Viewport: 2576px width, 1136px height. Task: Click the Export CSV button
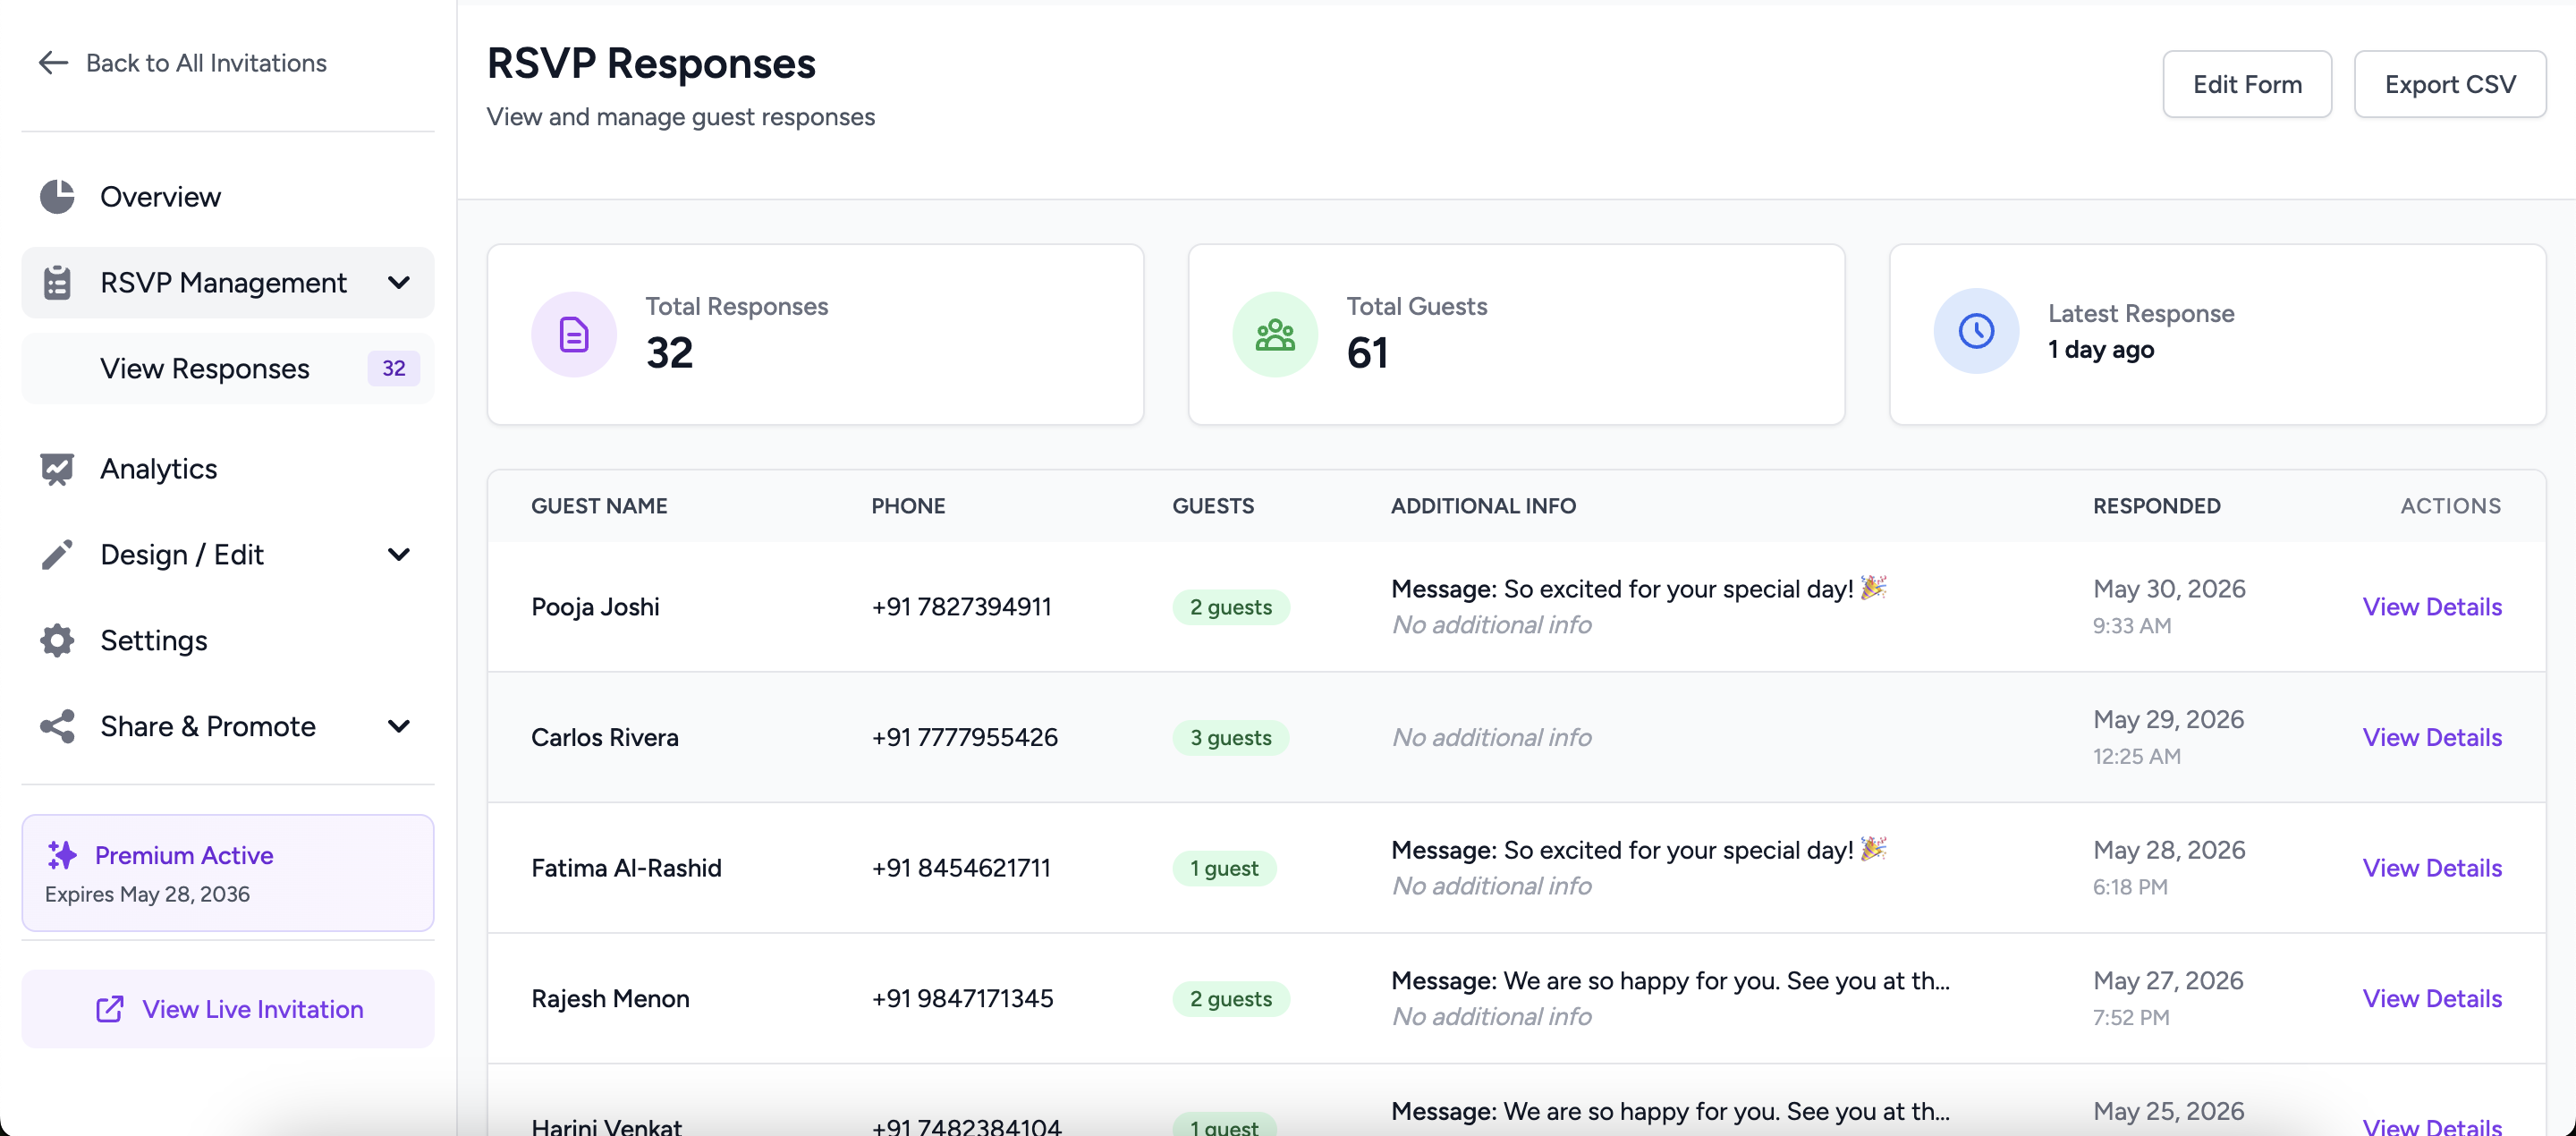[x=2450, y=84]
